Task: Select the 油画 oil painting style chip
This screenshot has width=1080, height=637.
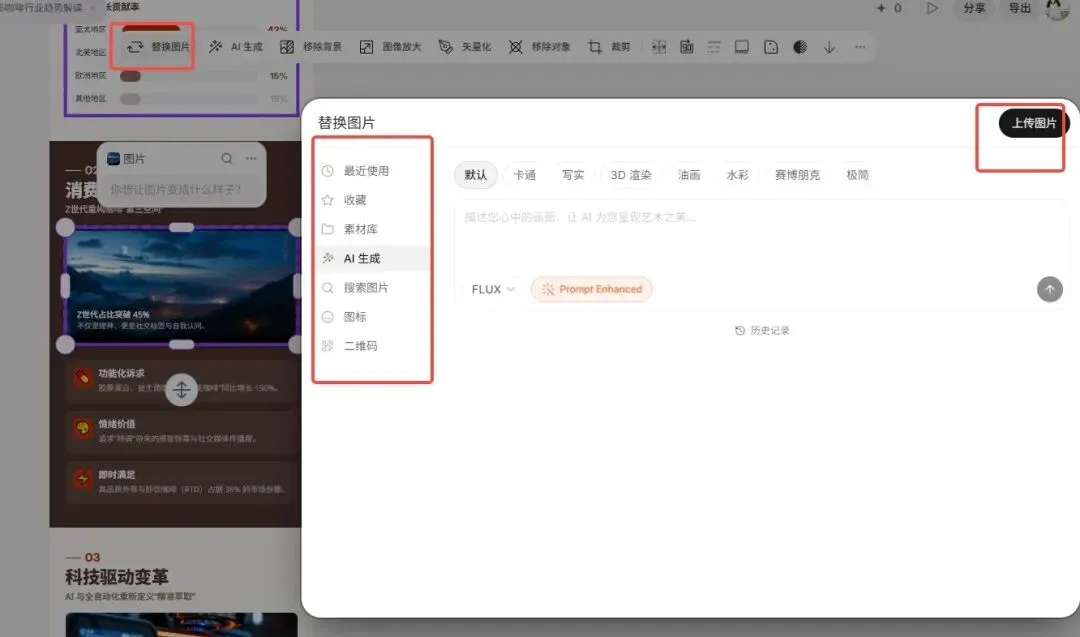Action: (x=689, y=175)
